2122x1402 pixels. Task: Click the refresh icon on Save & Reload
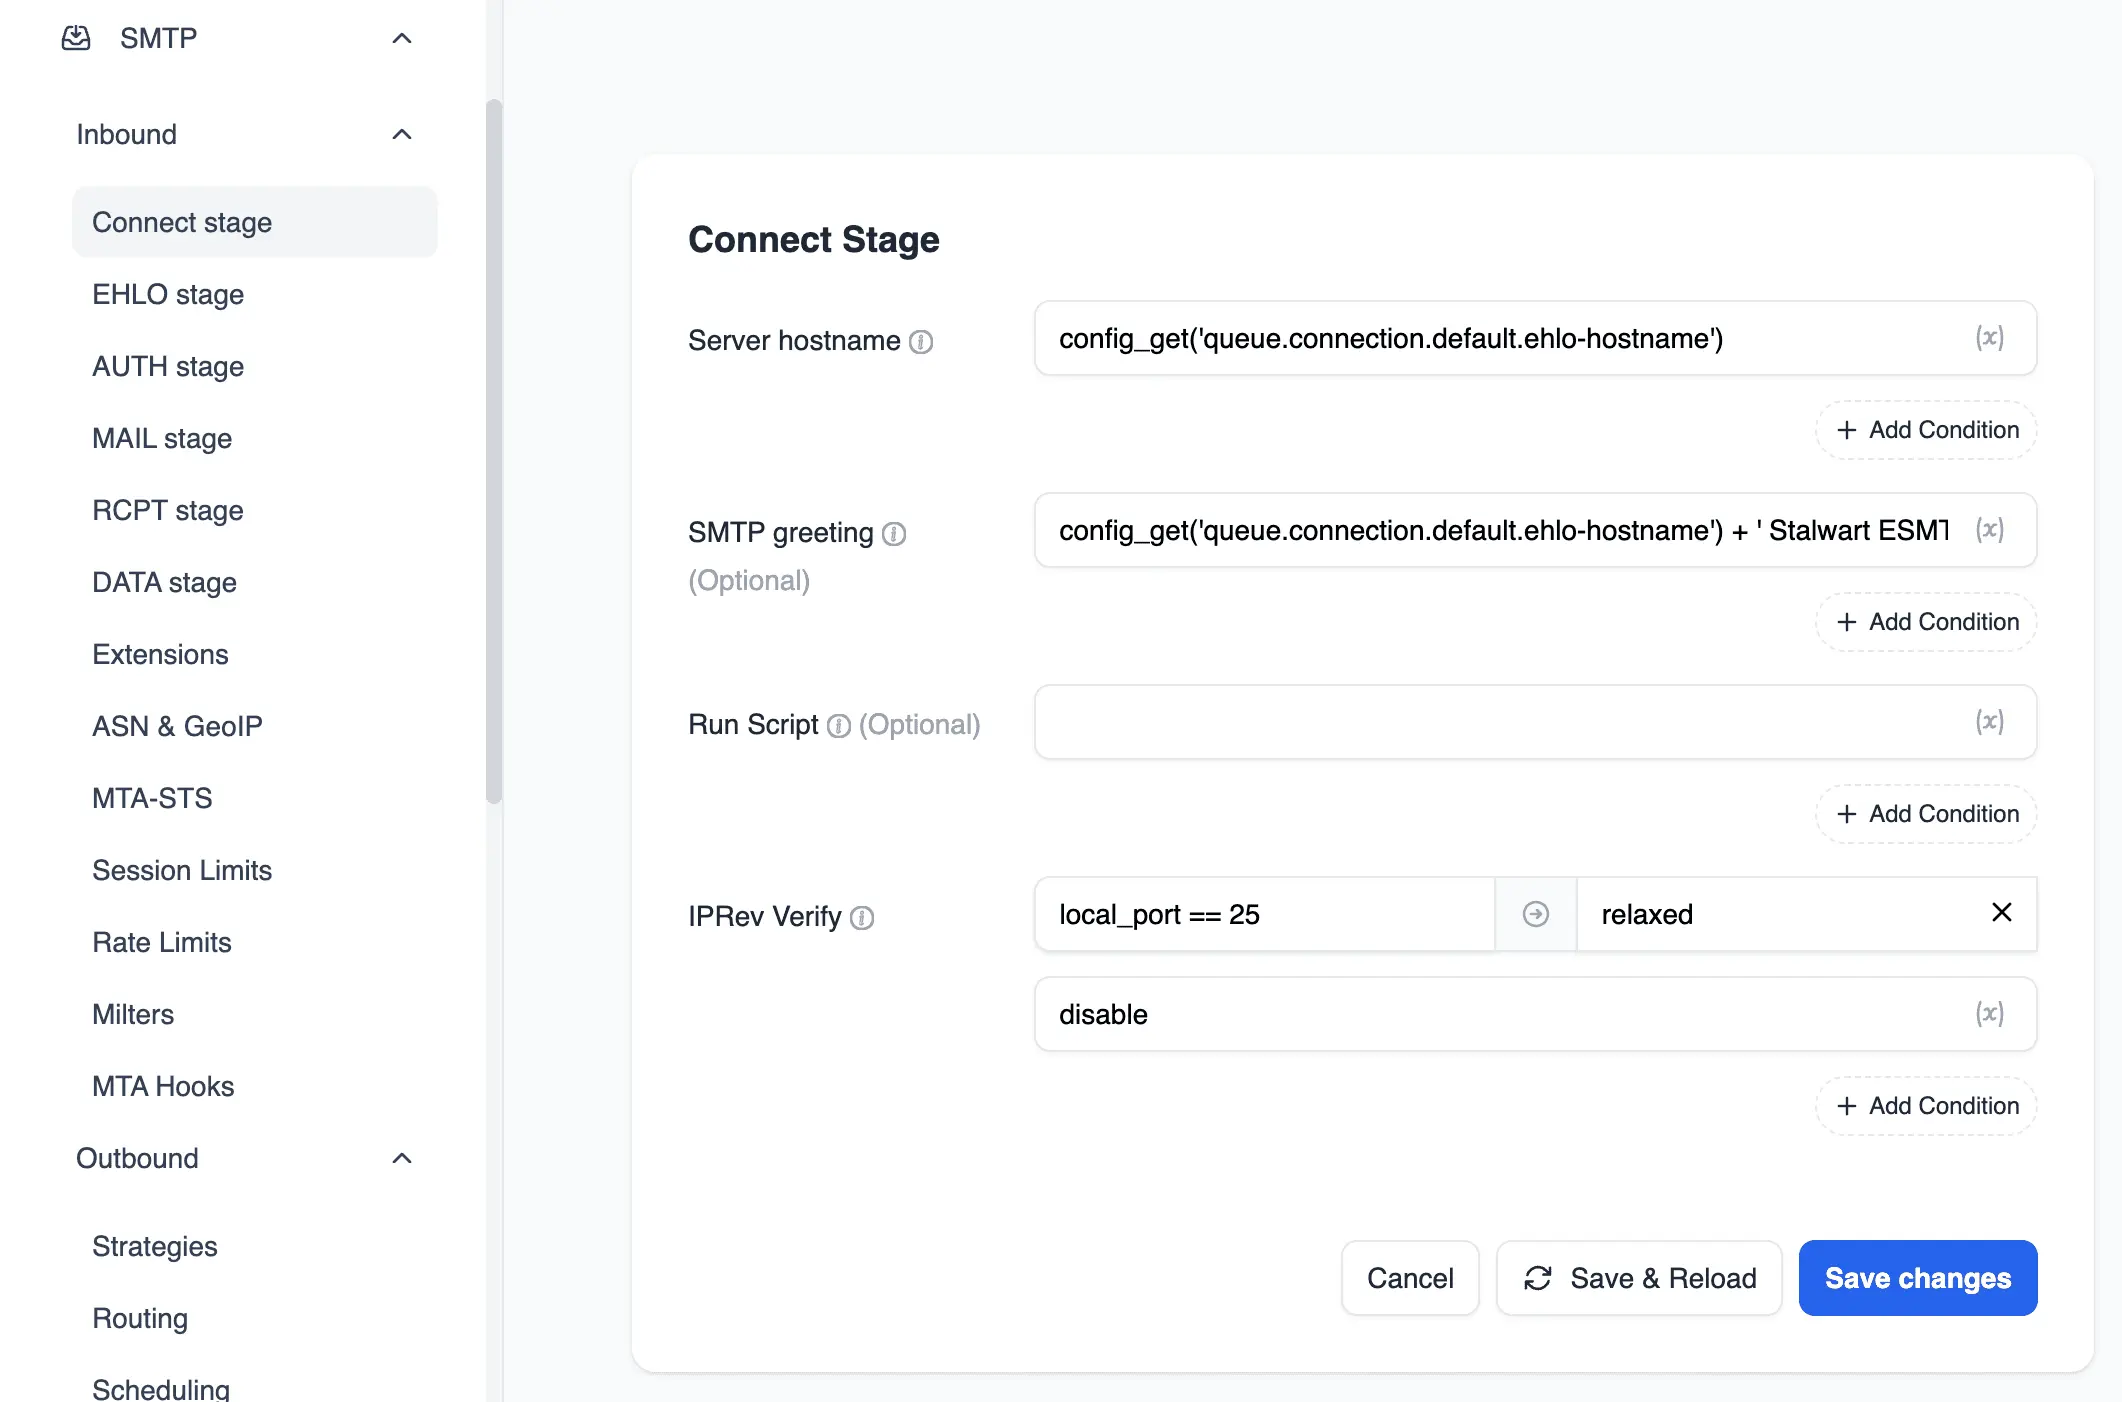pyautogui.click(x=1539, y=1278)
